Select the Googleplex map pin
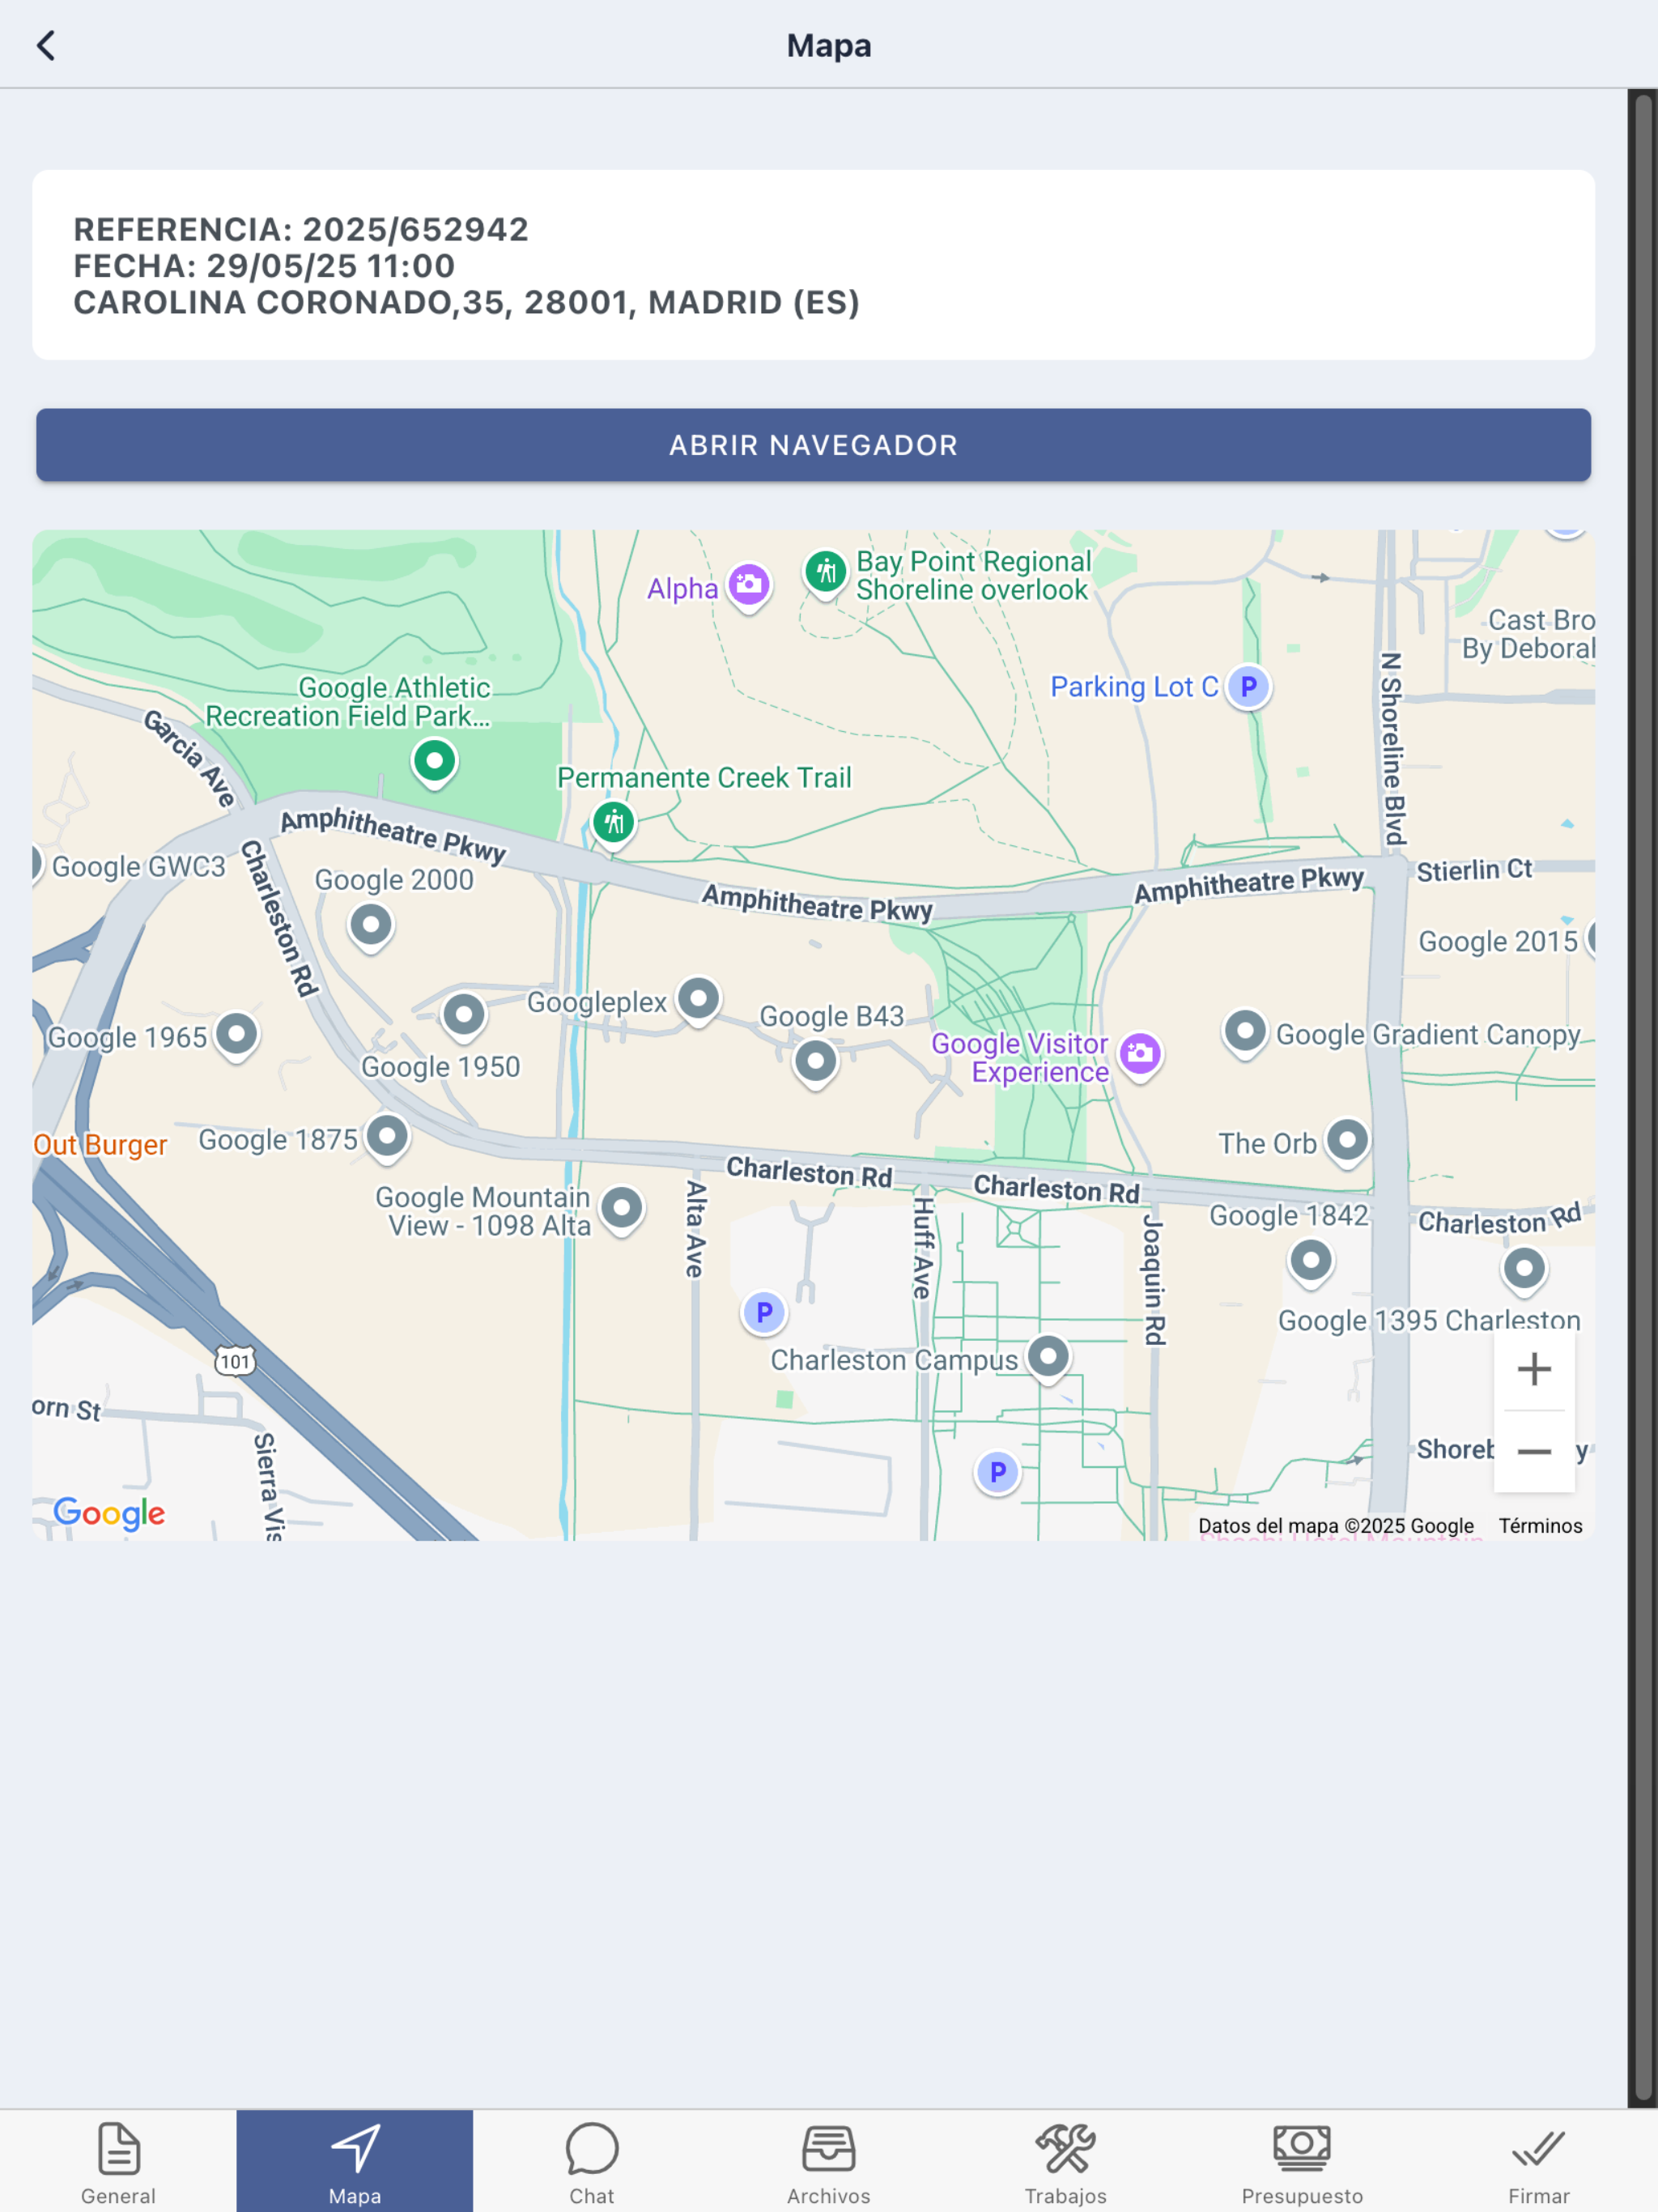The width and height of the screenshot is (1658, 2212). (x=699, y=1000)
